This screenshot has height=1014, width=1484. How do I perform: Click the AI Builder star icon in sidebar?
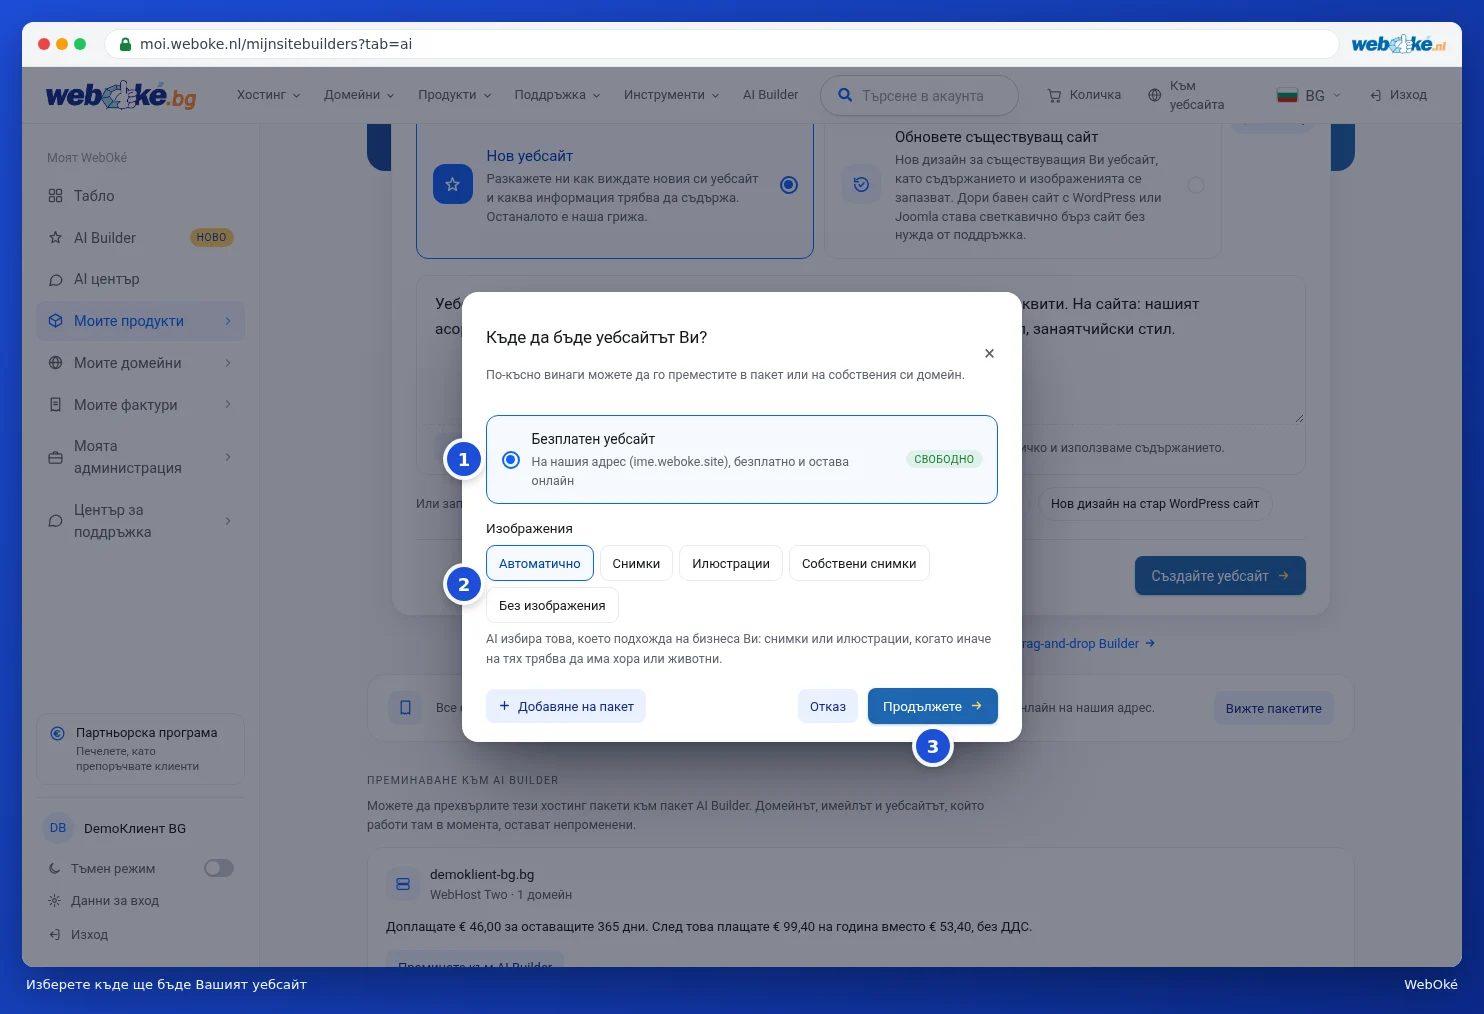[x=56, y=238]
